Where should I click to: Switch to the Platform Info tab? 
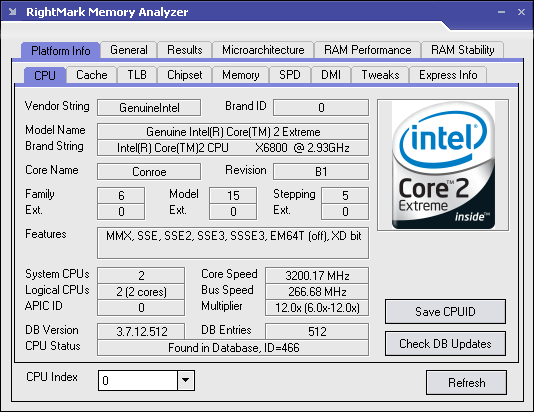[x=61, y=50]
